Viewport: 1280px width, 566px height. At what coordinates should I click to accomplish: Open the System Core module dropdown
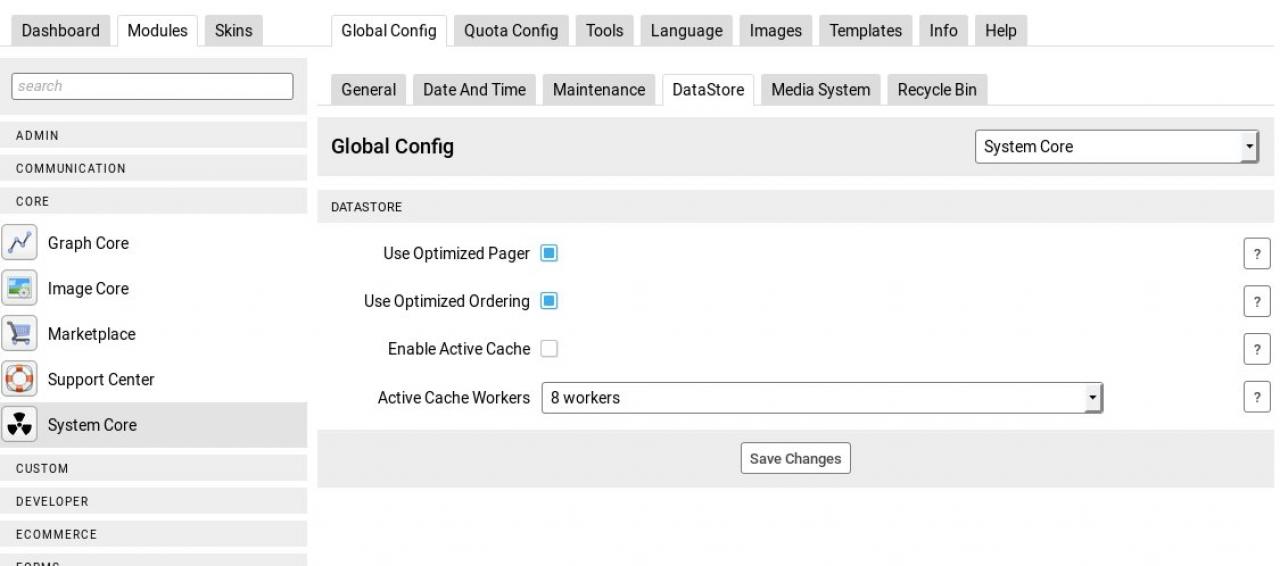pyautogui.click(x=1116, y=147)
